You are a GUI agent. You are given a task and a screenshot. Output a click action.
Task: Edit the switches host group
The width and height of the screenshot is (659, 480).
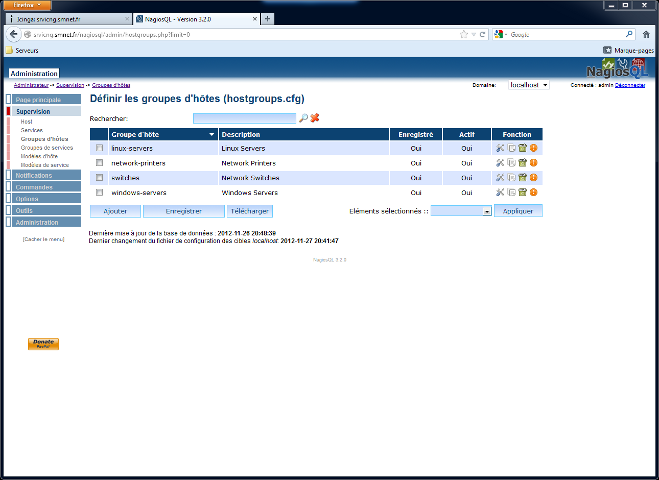point(500,177)
